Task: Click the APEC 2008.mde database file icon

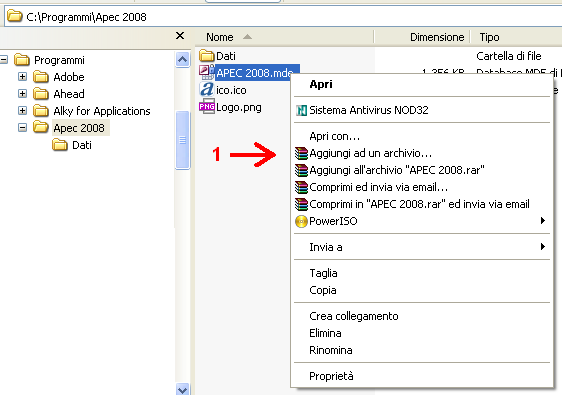Action: tap(207, 73)
